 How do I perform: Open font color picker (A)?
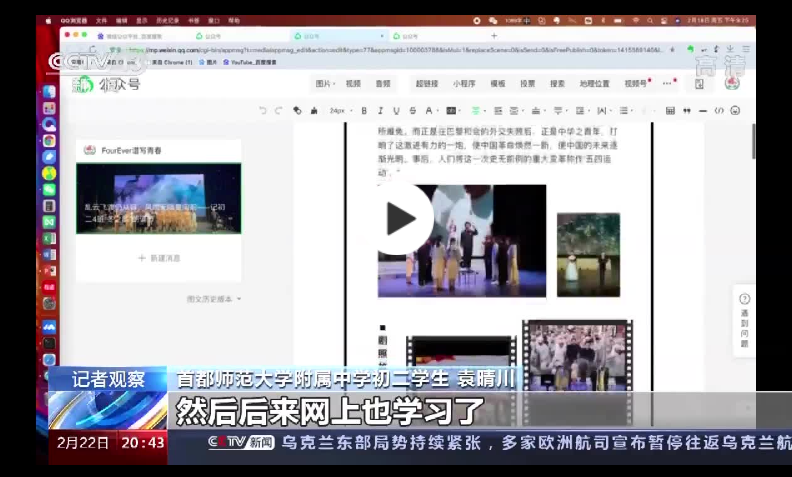[430, 111]
